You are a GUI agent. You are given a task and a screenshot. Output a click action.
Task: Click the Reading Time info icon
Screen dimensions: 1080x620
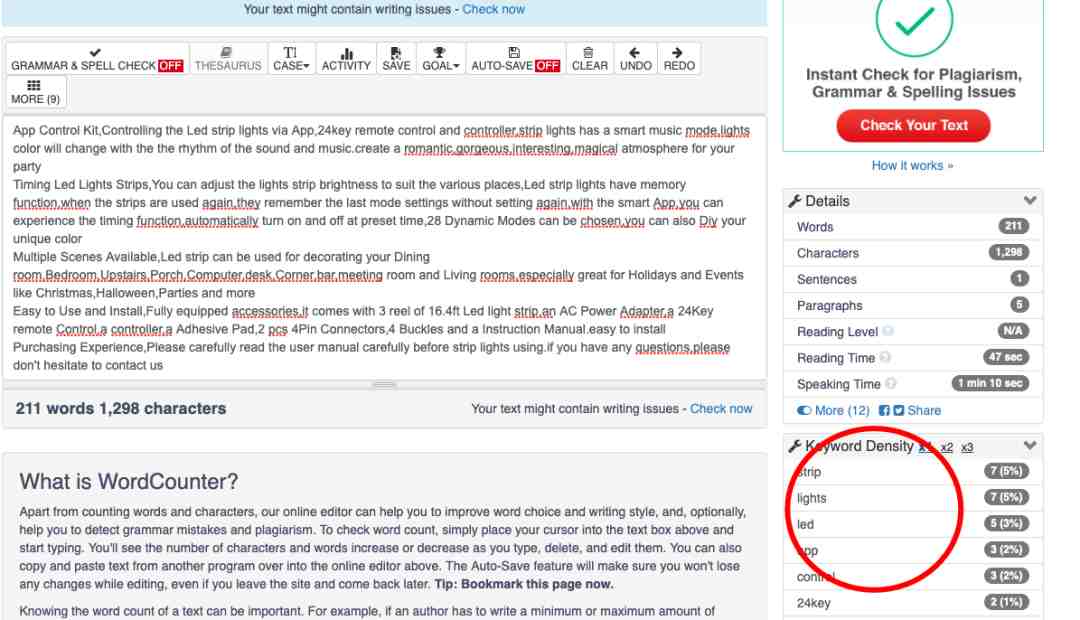(885, 357)
